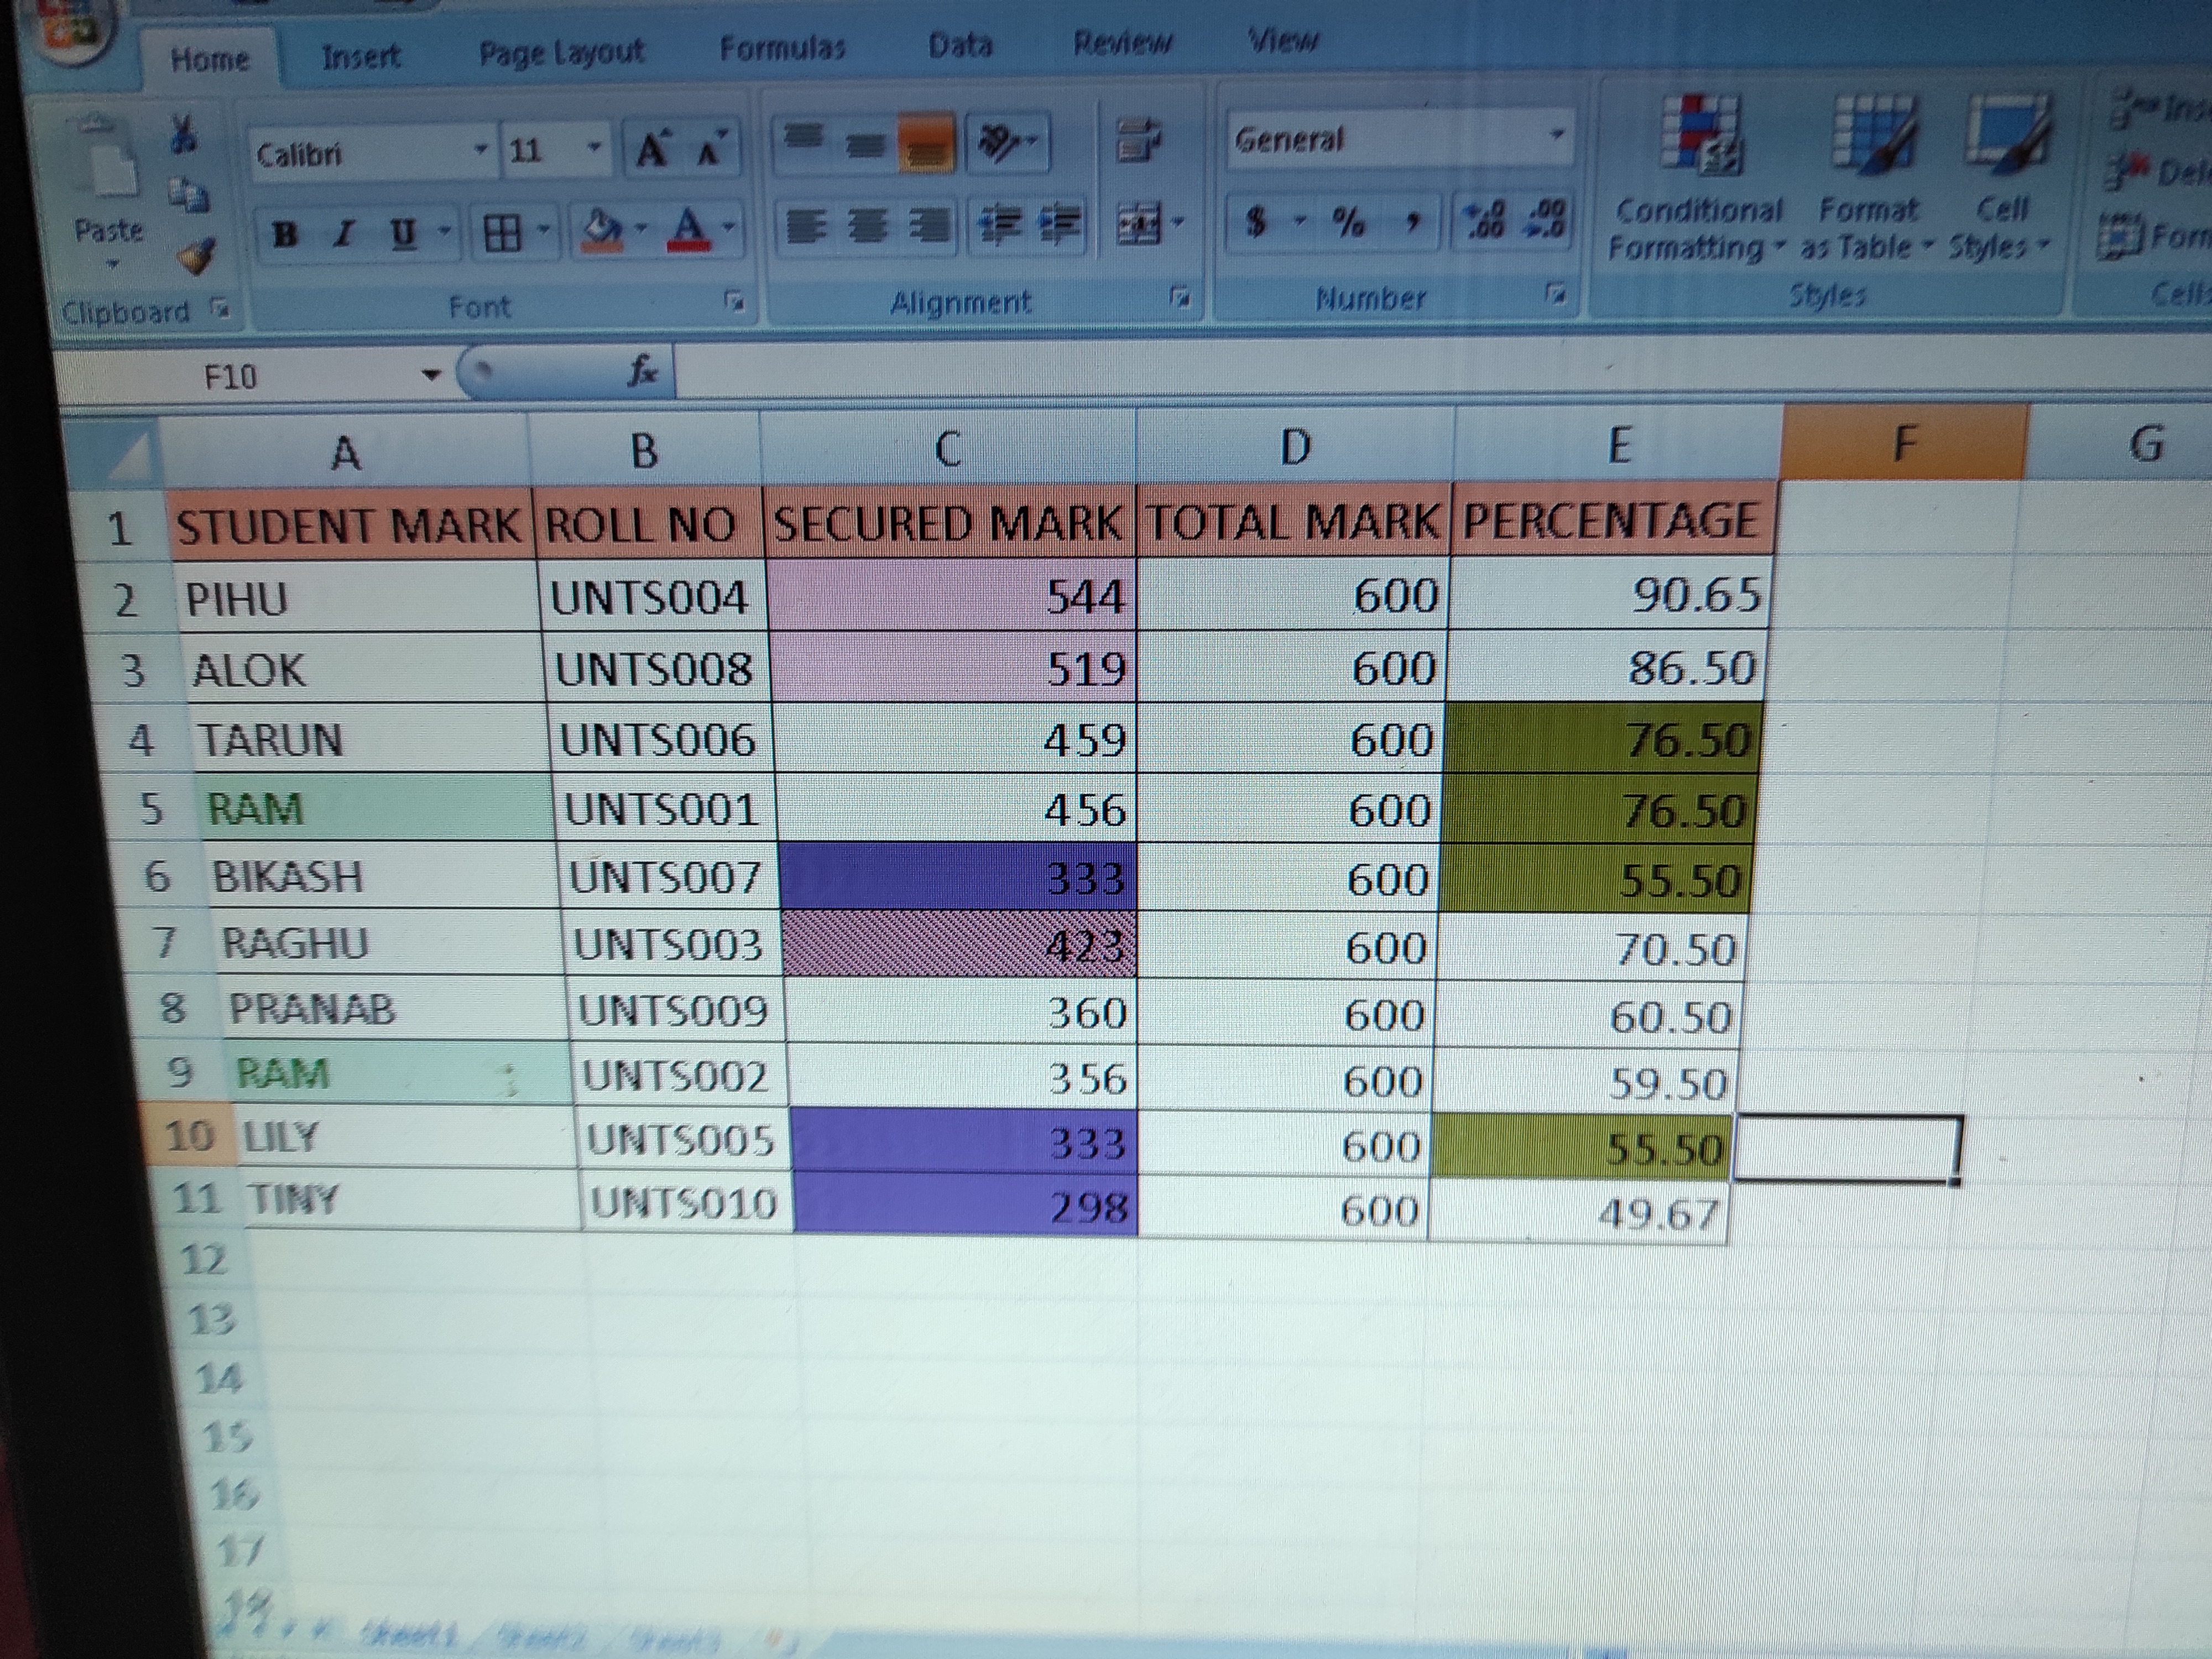Click the Format Painter brush icon
The image size is (2212, 1659).
pyautogui.click(x=196, y=257)
